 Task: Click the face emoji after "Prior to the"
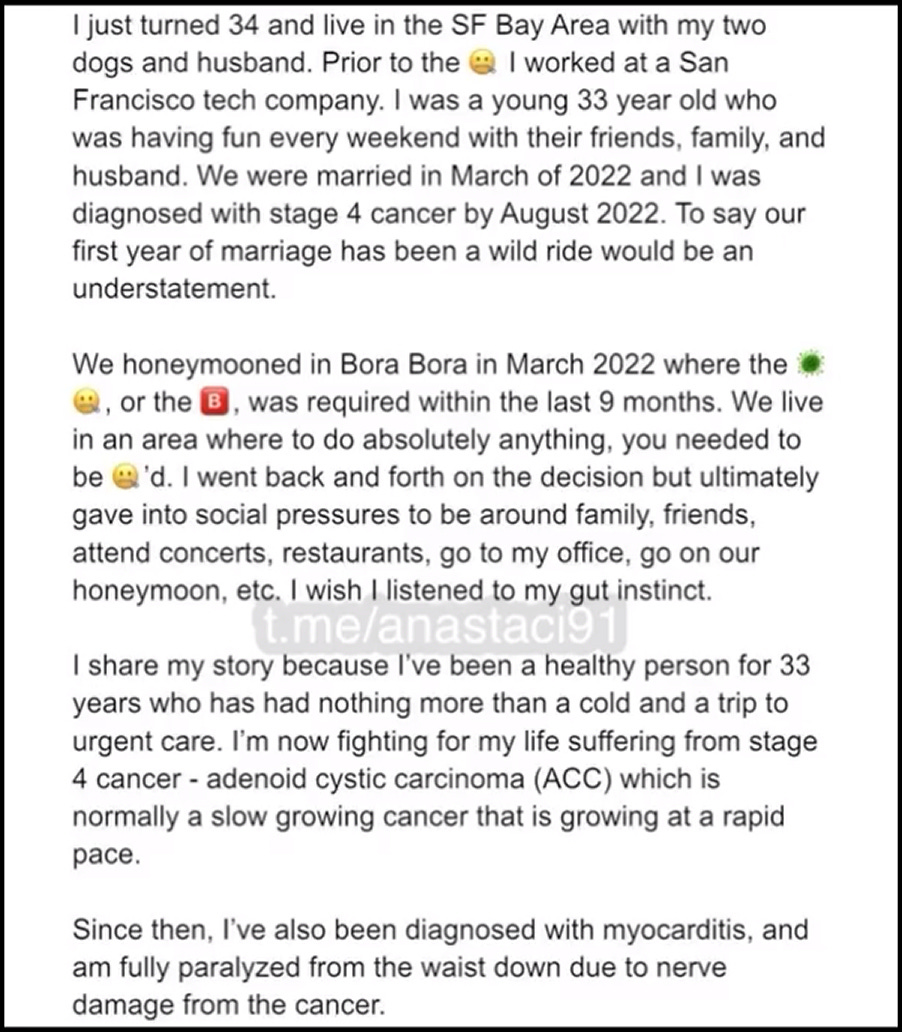pyautogui.click(x=482, y=63)
